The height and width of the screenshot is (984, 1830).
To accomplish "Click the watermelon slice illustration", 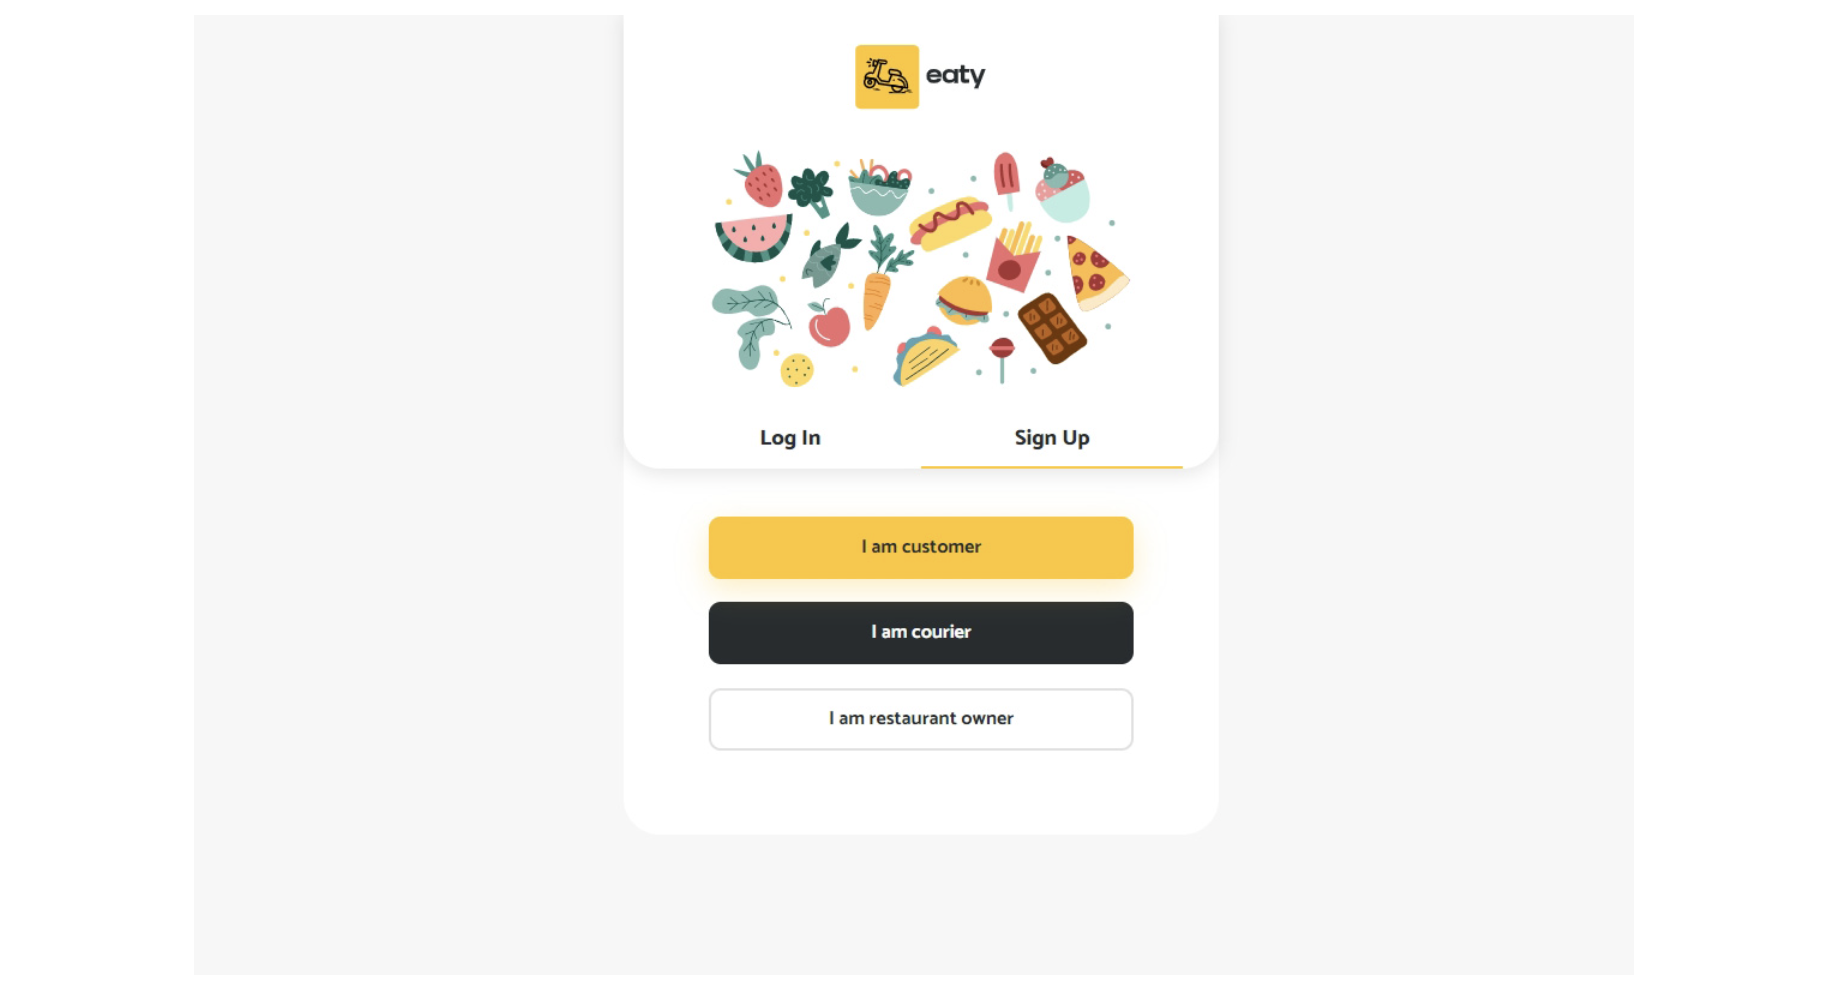I will [753, 239].
